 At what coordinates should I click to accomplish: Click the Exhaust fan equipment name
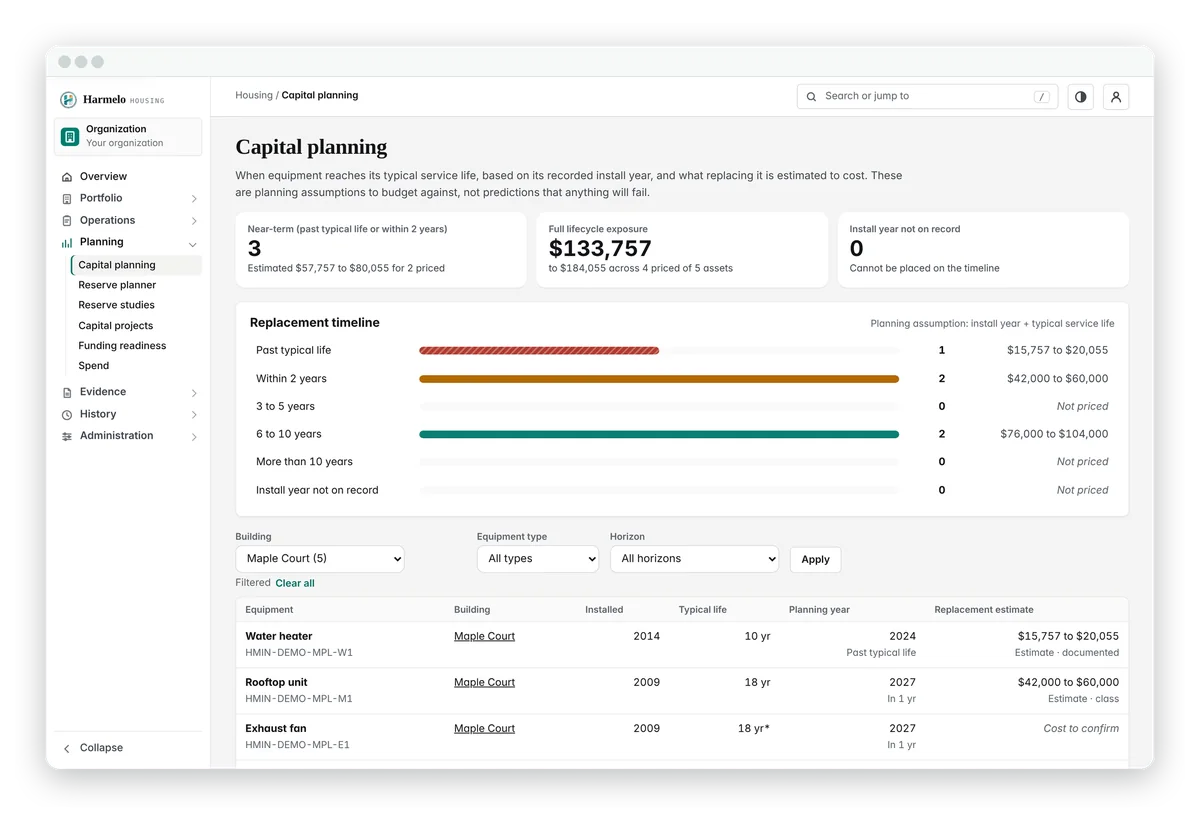tap(276, 729)
